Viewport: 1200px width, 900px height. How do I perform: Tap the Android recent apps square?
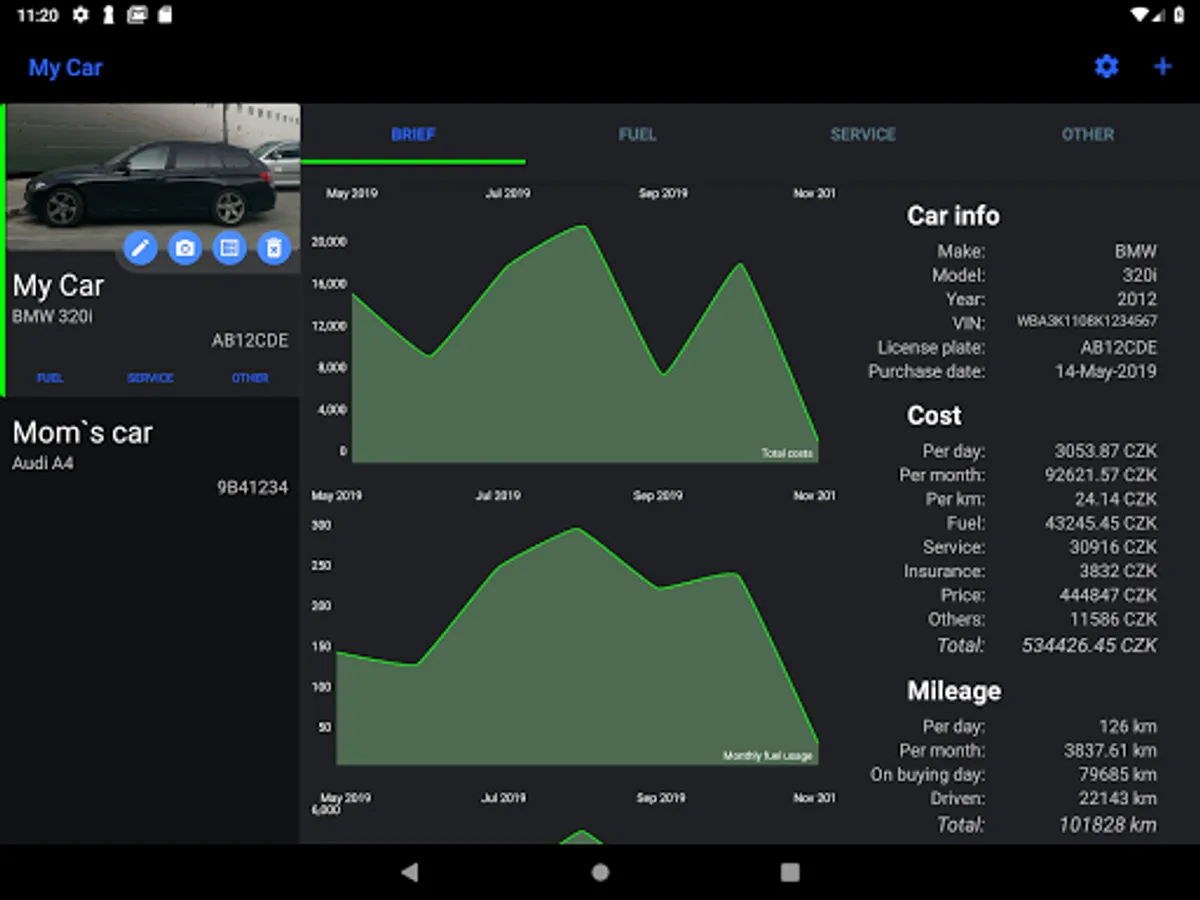point(790,872)
